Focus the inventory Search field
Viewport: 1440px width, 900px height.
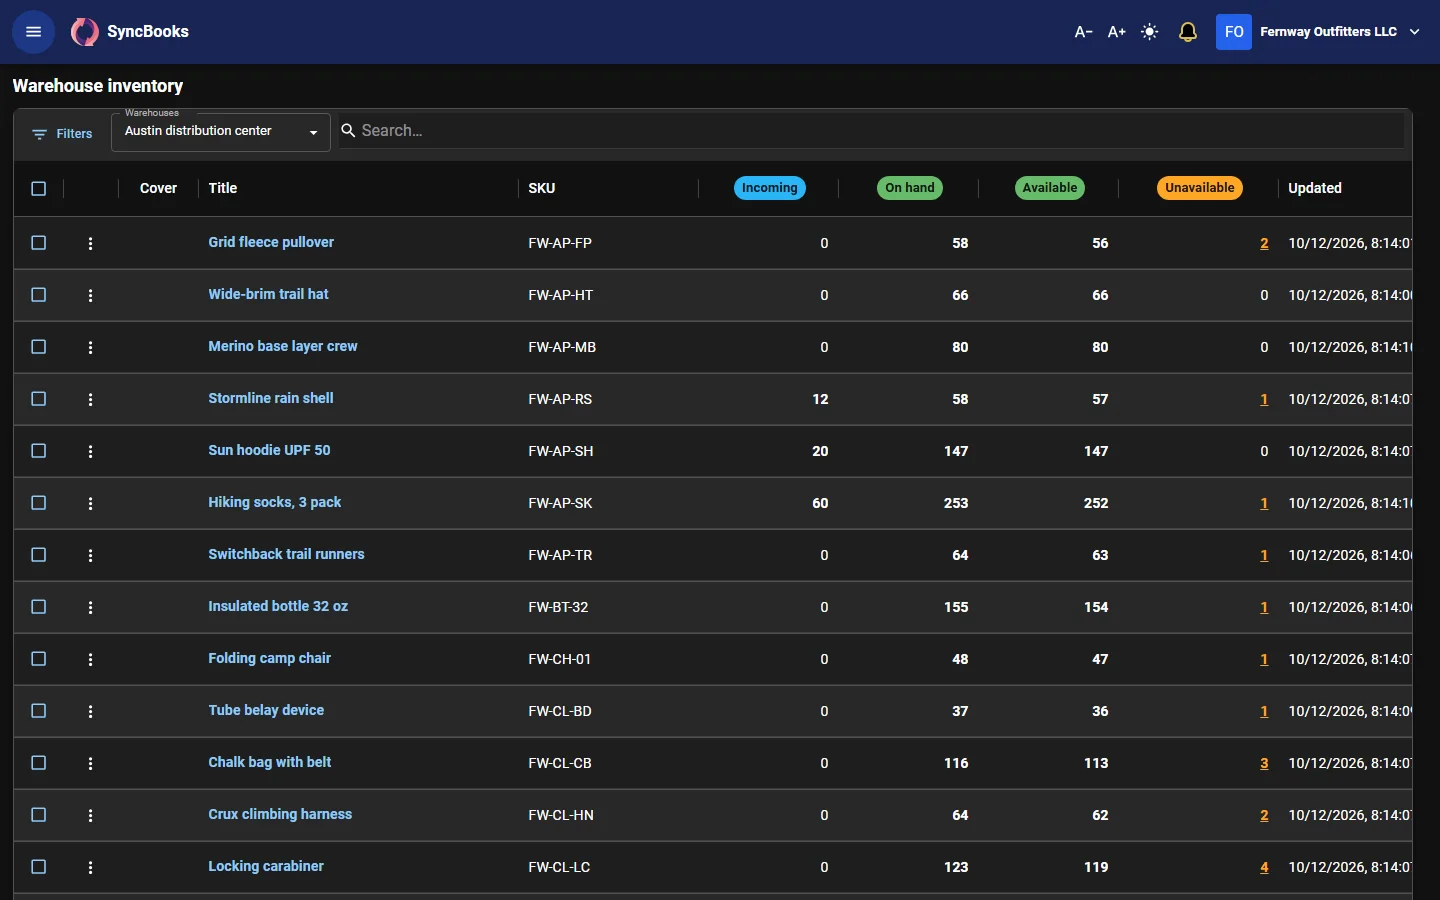point(871,131)
